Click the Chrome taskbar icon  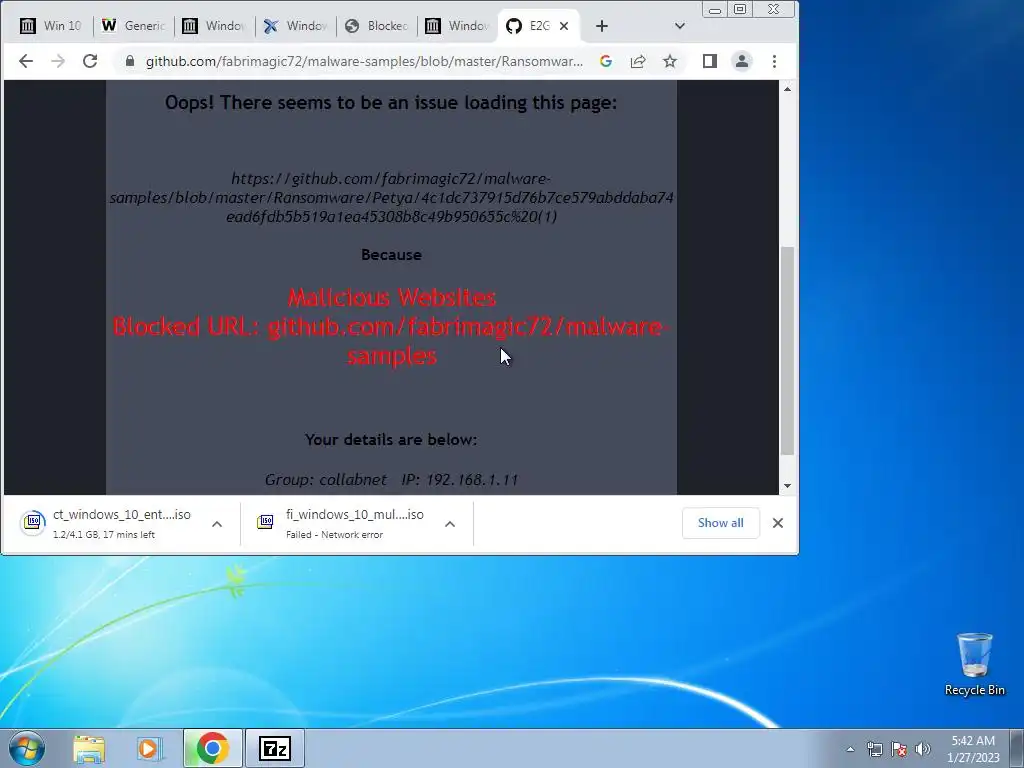[212, 748]
